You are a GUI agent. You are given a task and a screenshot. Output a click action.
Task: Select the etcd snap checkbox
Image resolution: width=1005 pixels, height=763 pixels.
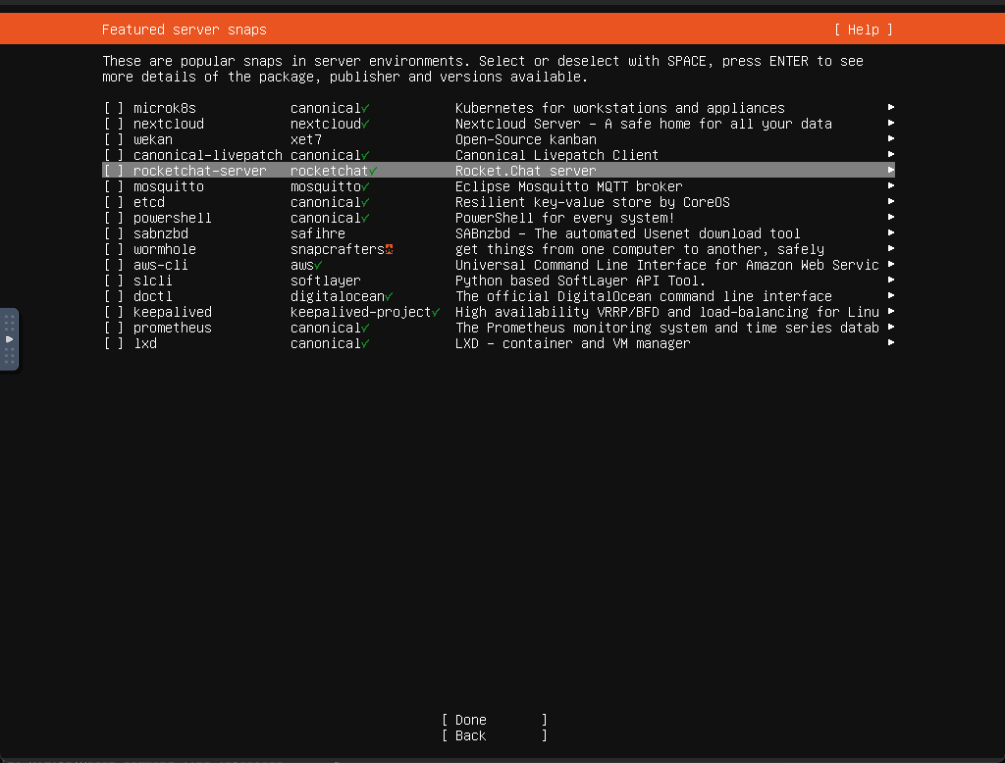[x=113, y=203]
